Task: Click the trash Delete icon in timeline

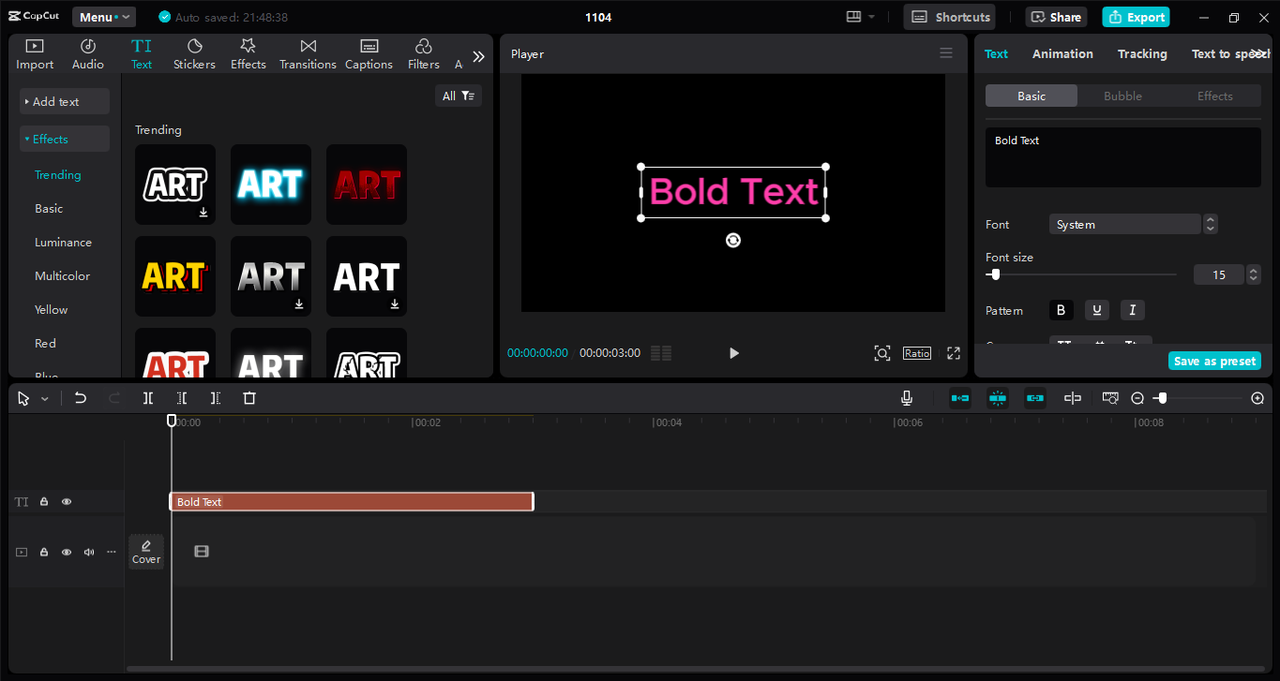Action: 250,398
